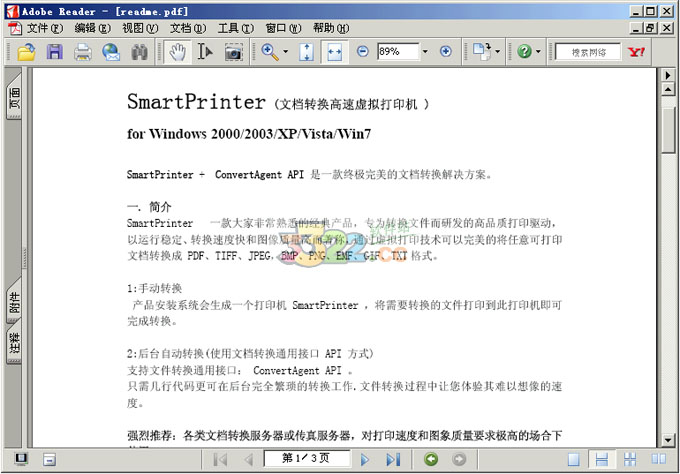
Task: Go to the next page button
Action: coord(365,459)
